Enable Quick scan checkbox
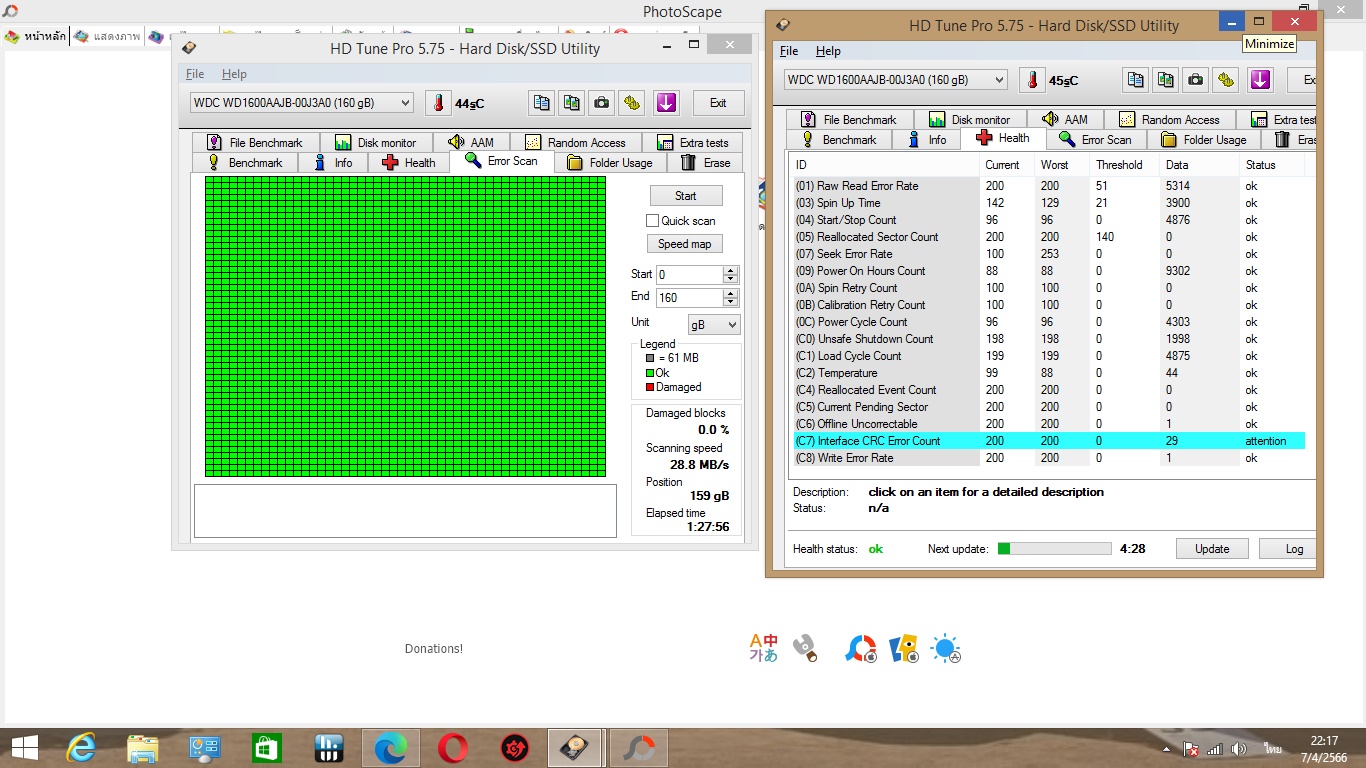 (x=652, y=221)
